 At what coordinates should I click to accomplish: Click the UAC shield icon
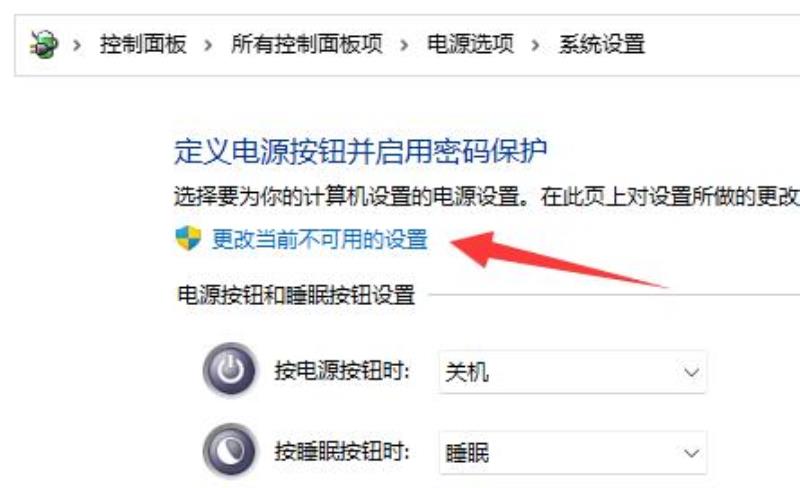[x=188, y=238]
